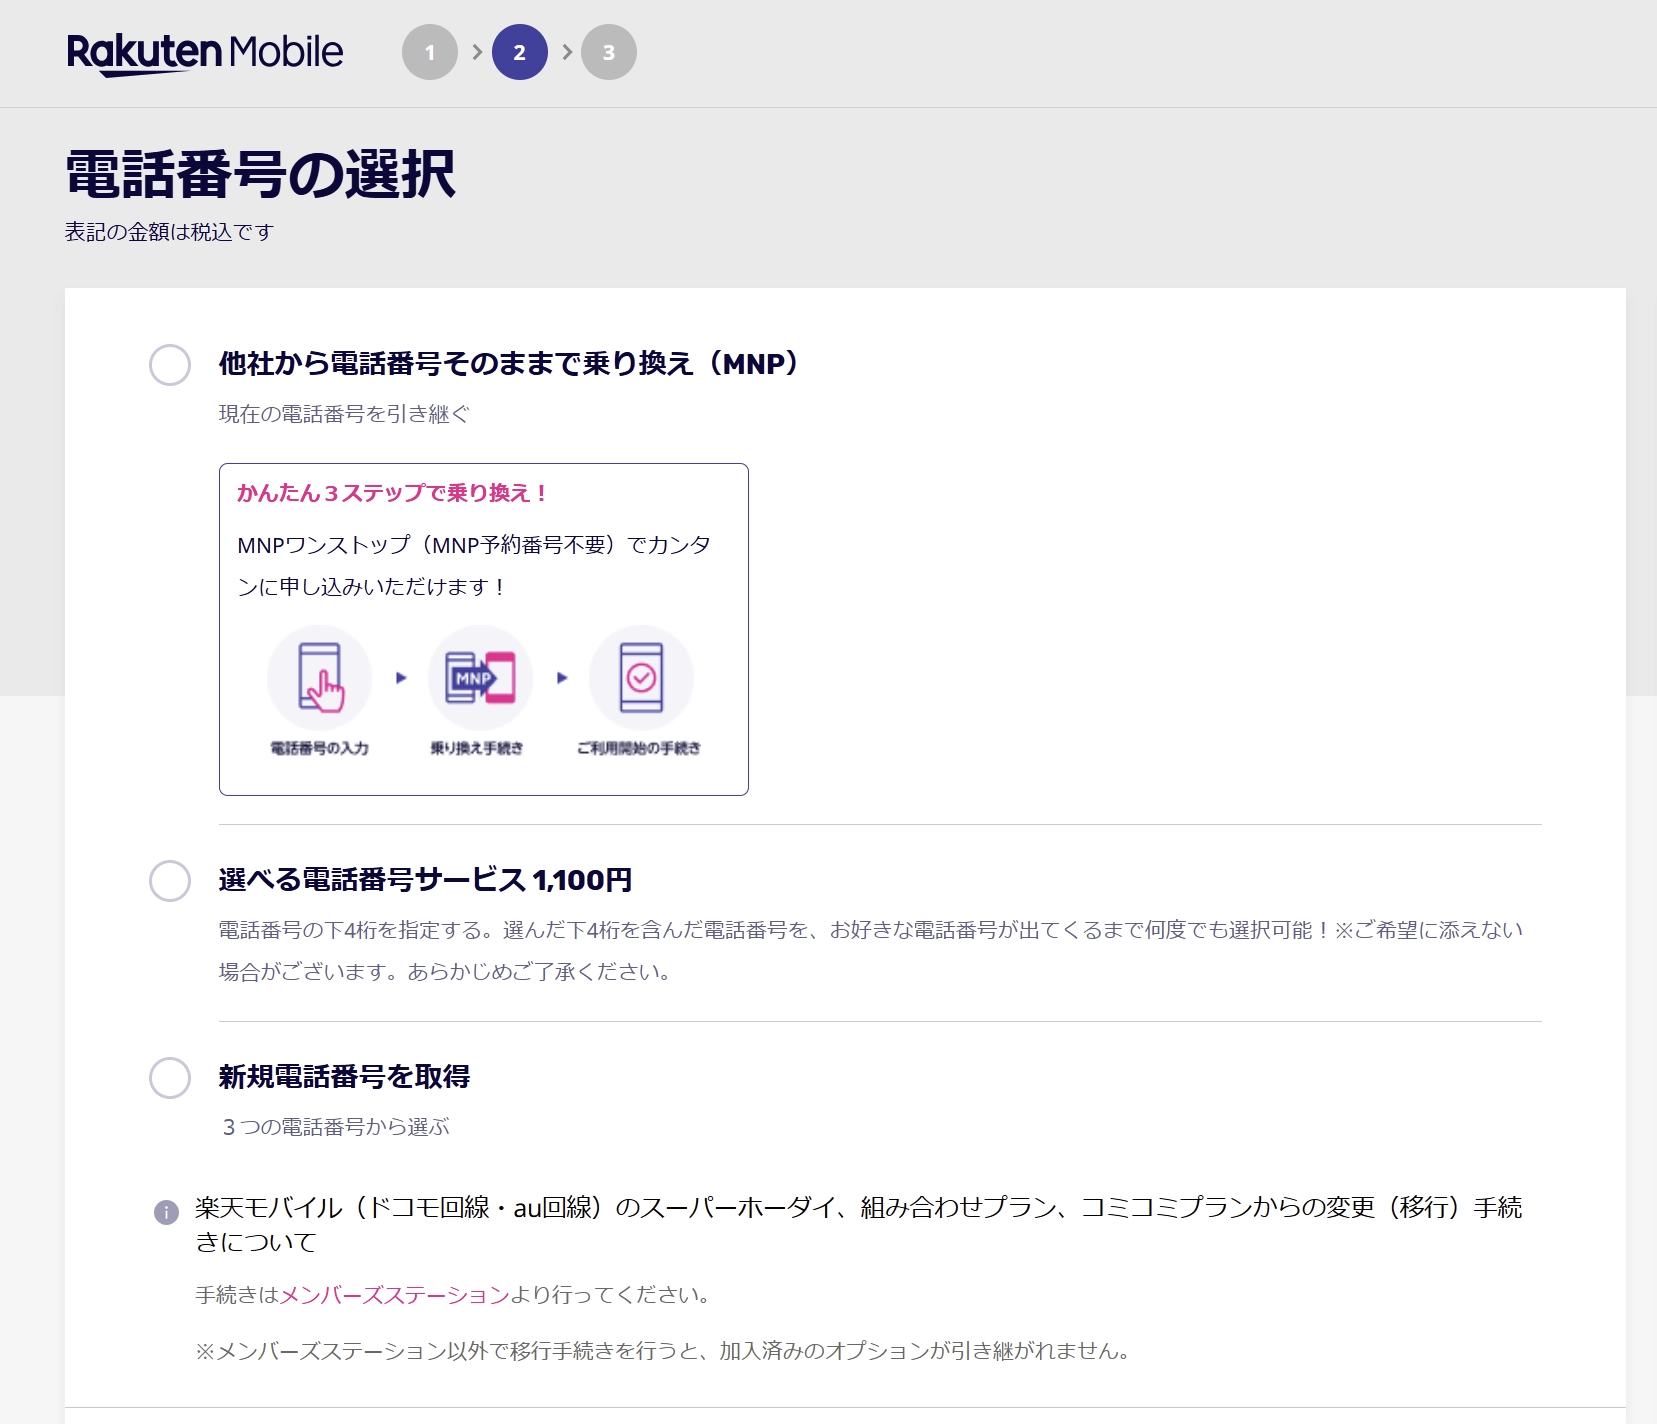The height and width of the screenshot is (1424, 1657).
Task: Click the Rakuten Mobile logo
Action: pos(205,53)
